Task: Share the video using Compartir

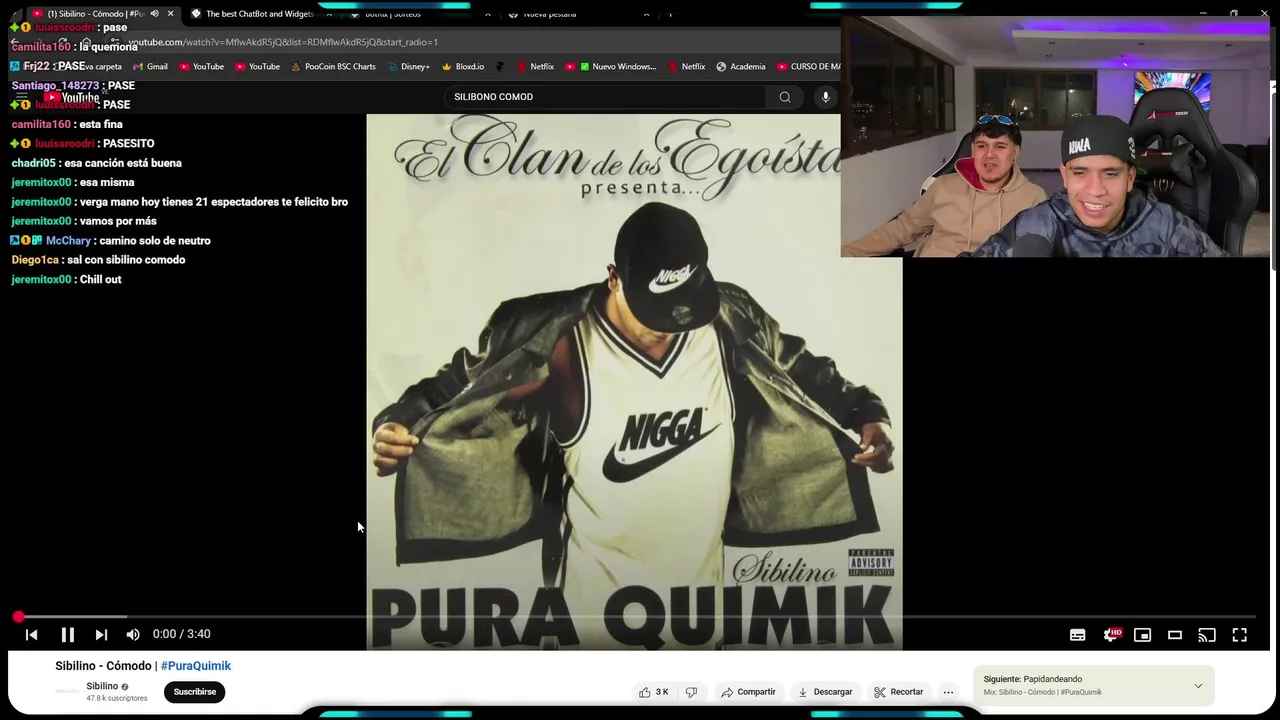Action: point(748,692)
